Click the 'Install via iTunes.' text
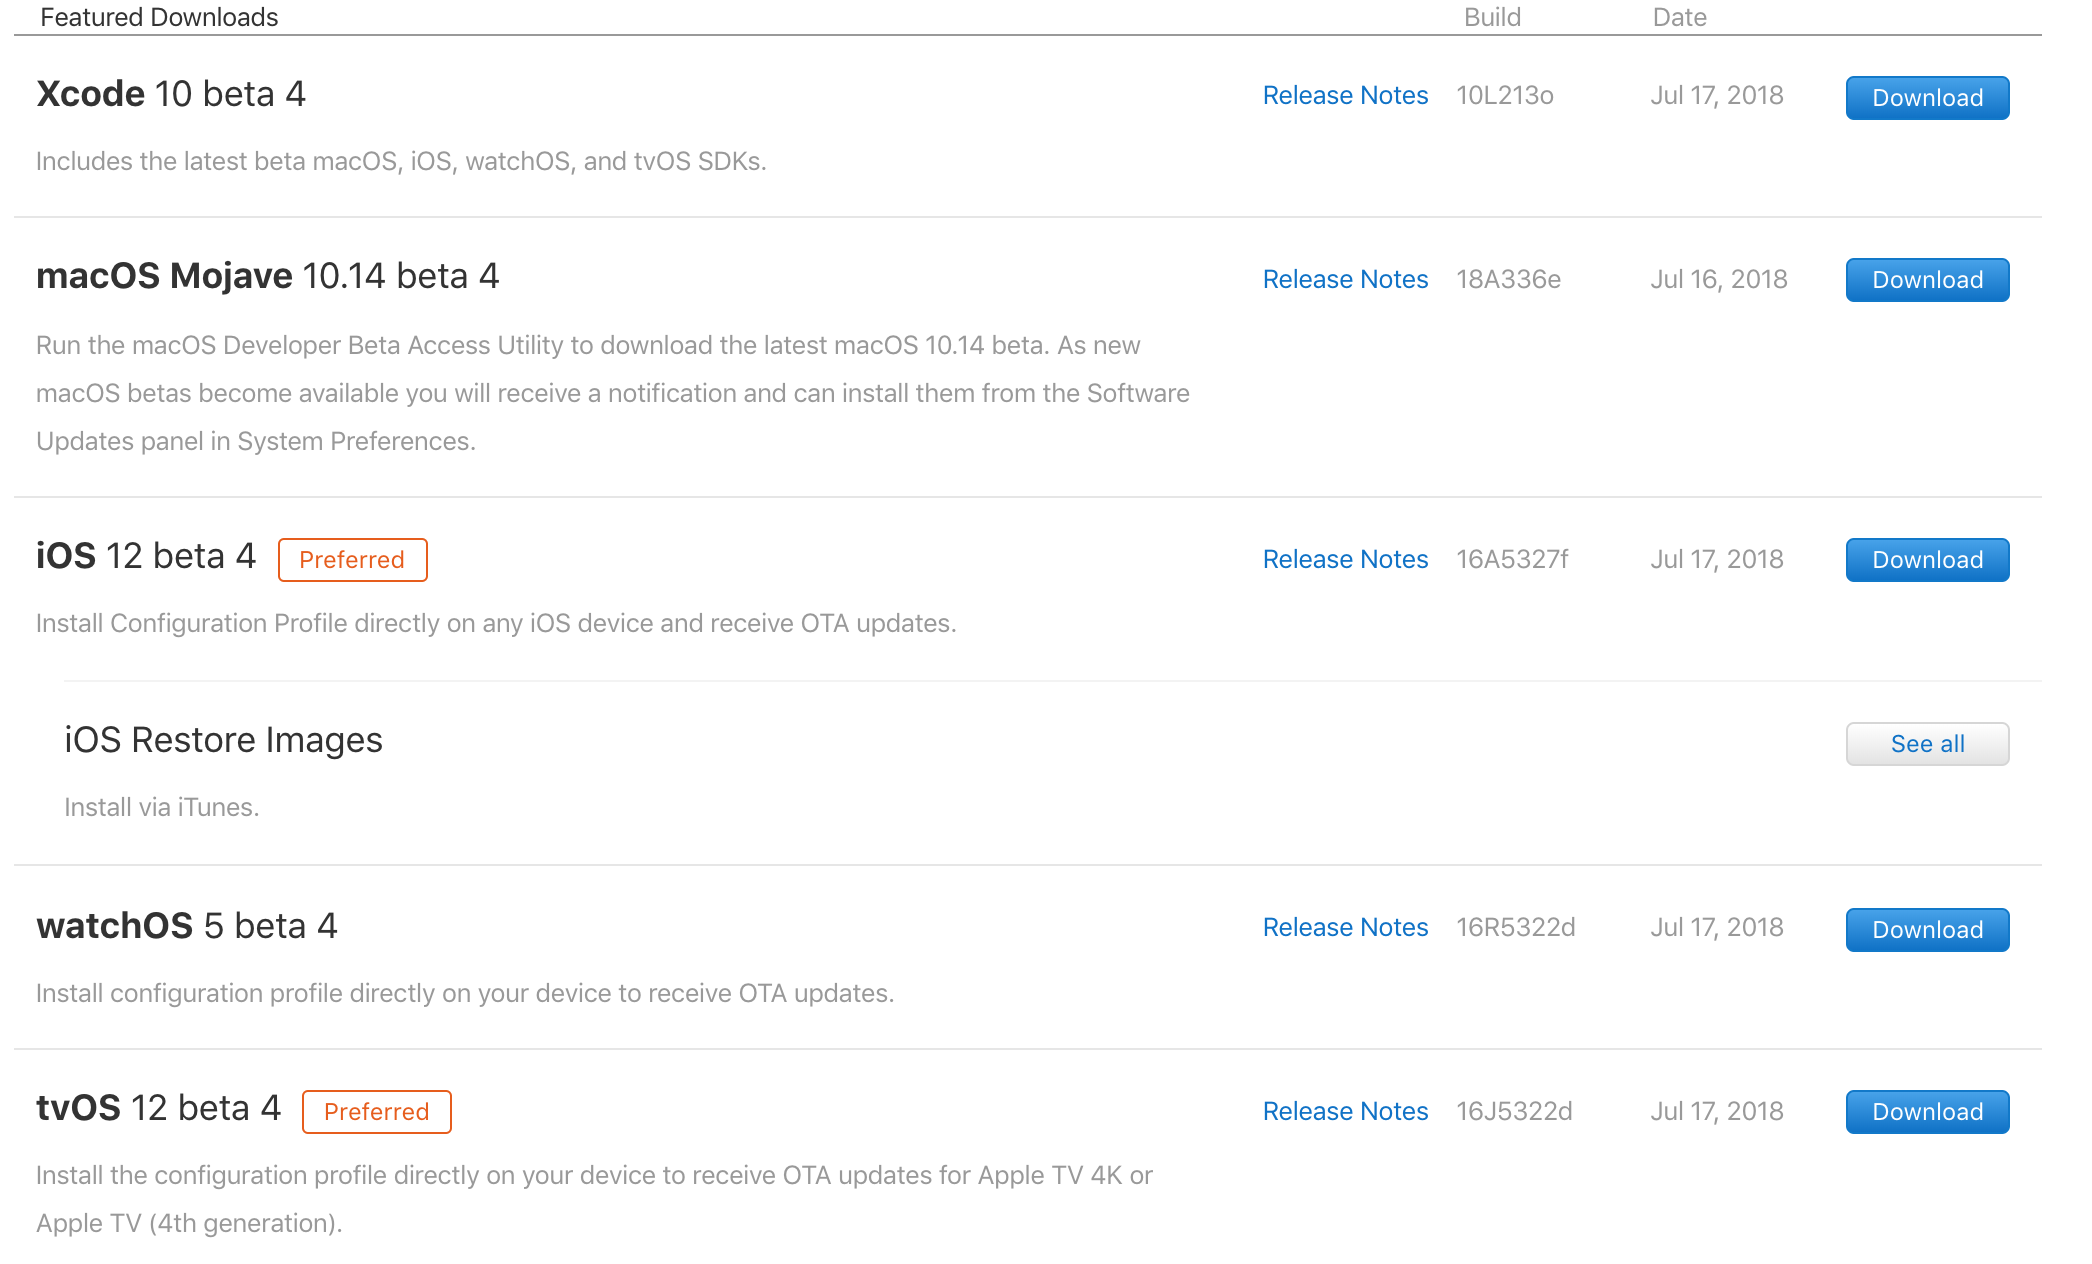Screen dimensions: 2092x1264 pos(162,807)
